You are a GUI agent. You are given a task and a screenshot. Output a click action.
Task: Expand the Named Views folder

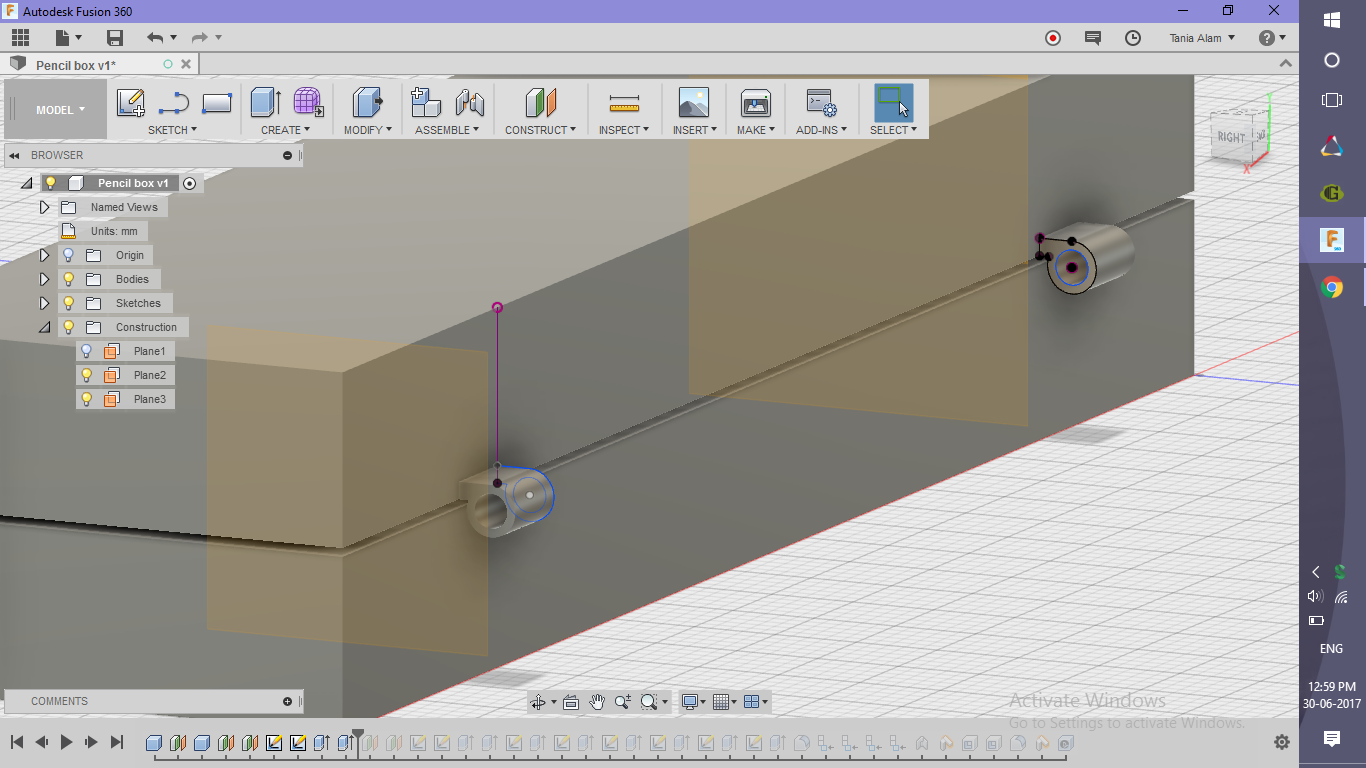click(x=44, y=207)
